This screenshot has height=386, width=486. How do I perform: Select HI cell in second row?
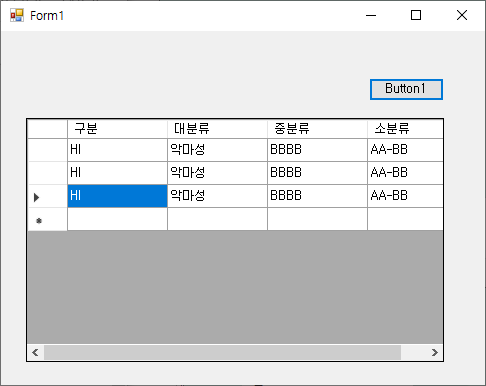point(117,173)
